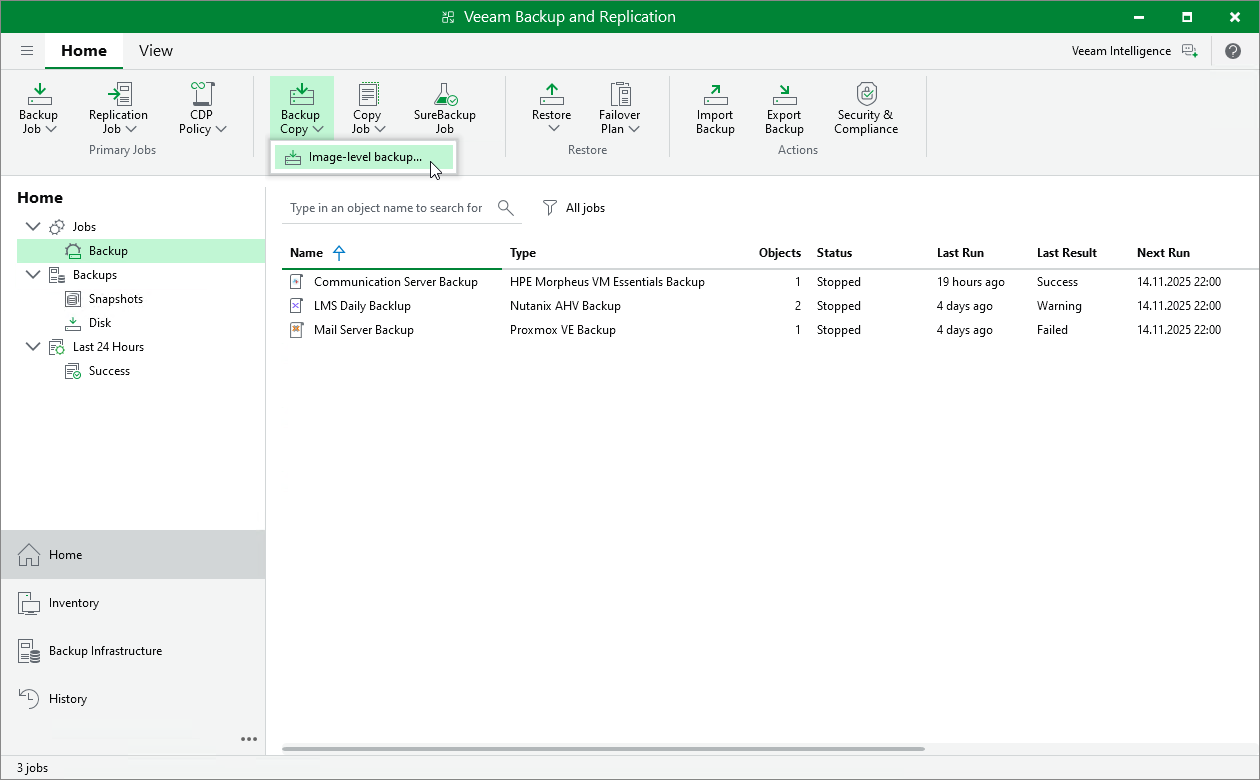The width and height of the screenshot is (1260, 780).
Task: Sort by the Objects column header
Action: pyautogui.click(x=779, y=253)
